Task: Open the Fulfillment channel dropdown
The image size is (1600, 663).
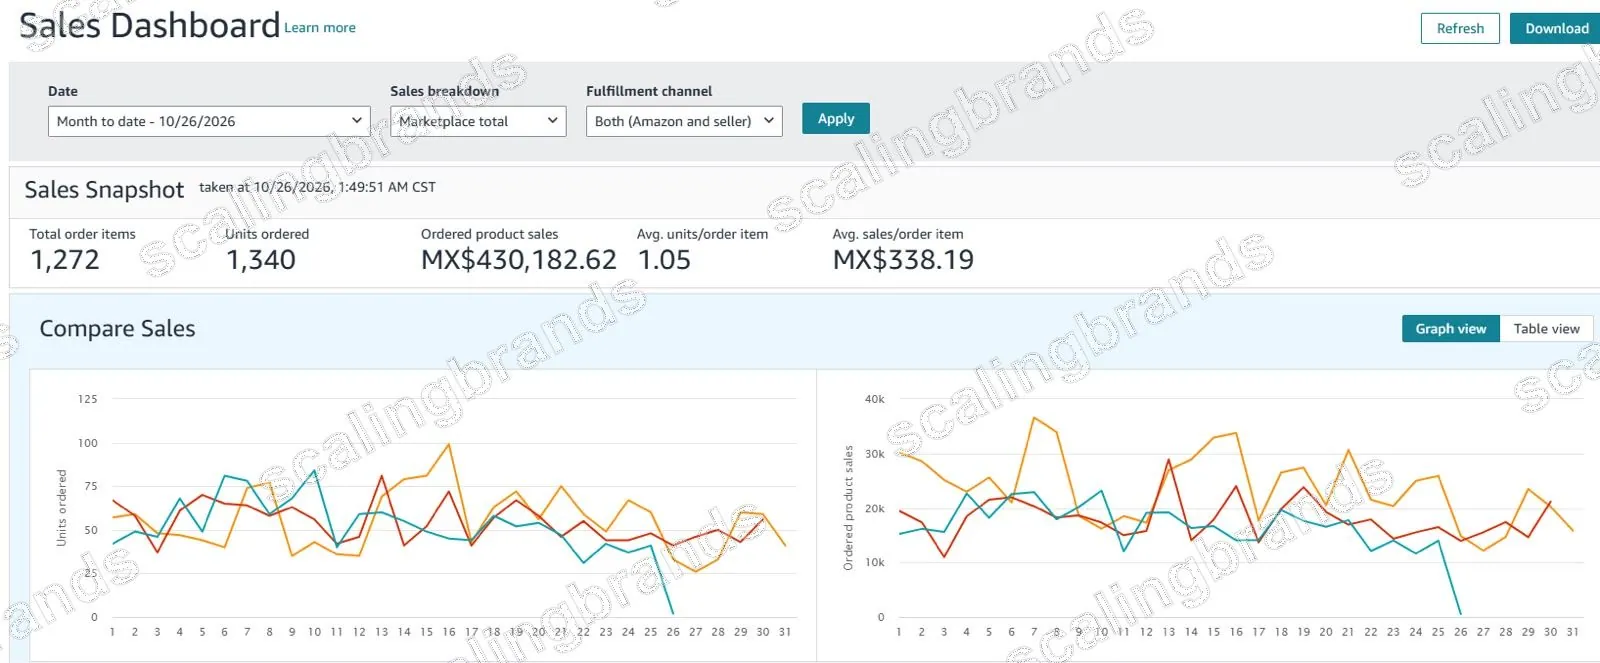Action: pos(684,121)
